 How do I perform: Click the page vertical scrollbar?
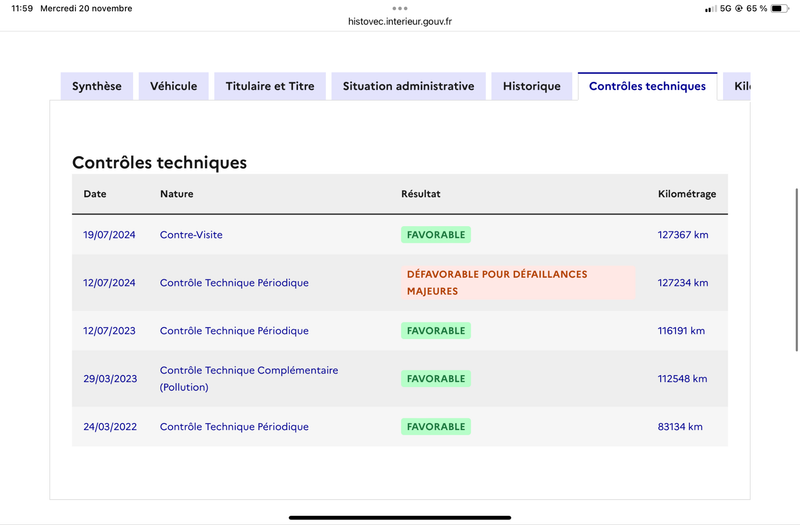point(796,269)
